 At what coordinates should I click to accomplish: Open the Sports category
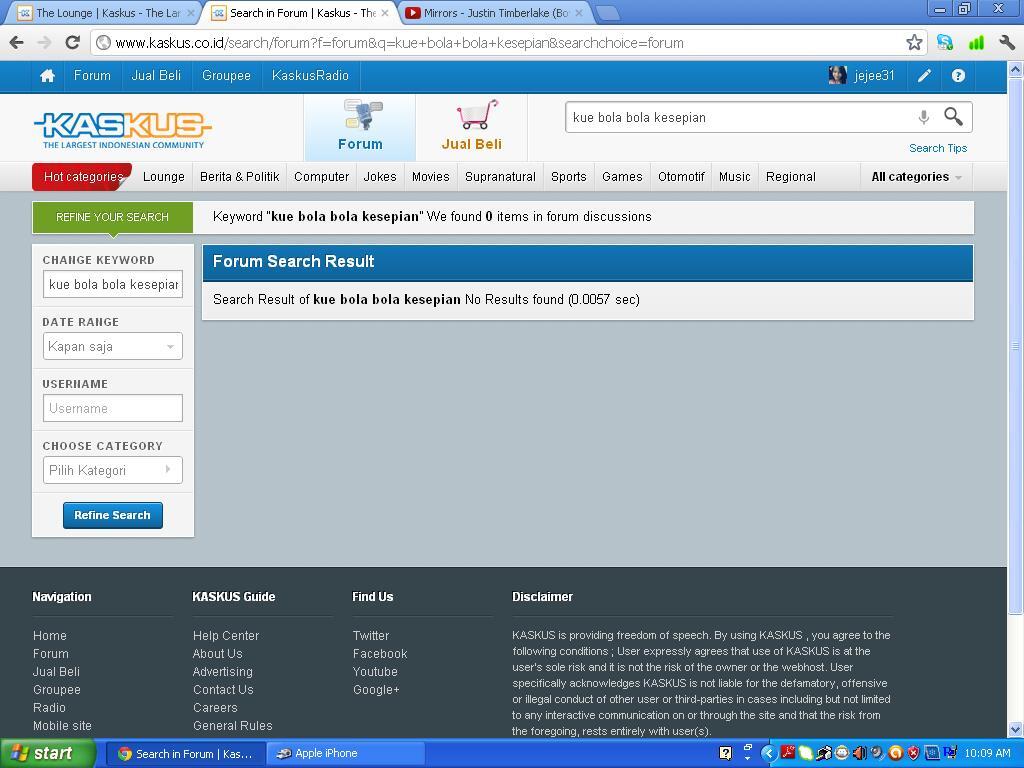point(568,177)
